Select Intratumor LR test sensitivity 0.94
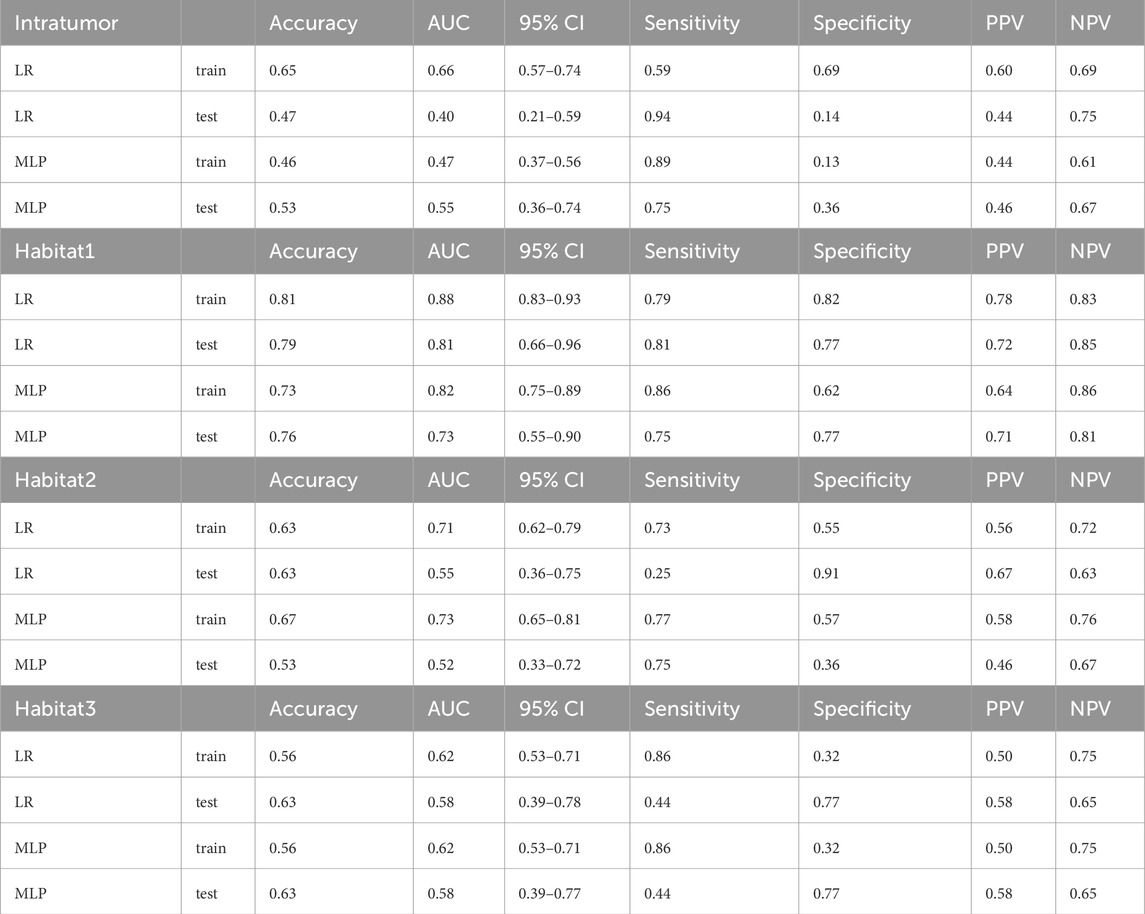The width and height of the screenshot is (1145, 914). (x=657, y=116)
